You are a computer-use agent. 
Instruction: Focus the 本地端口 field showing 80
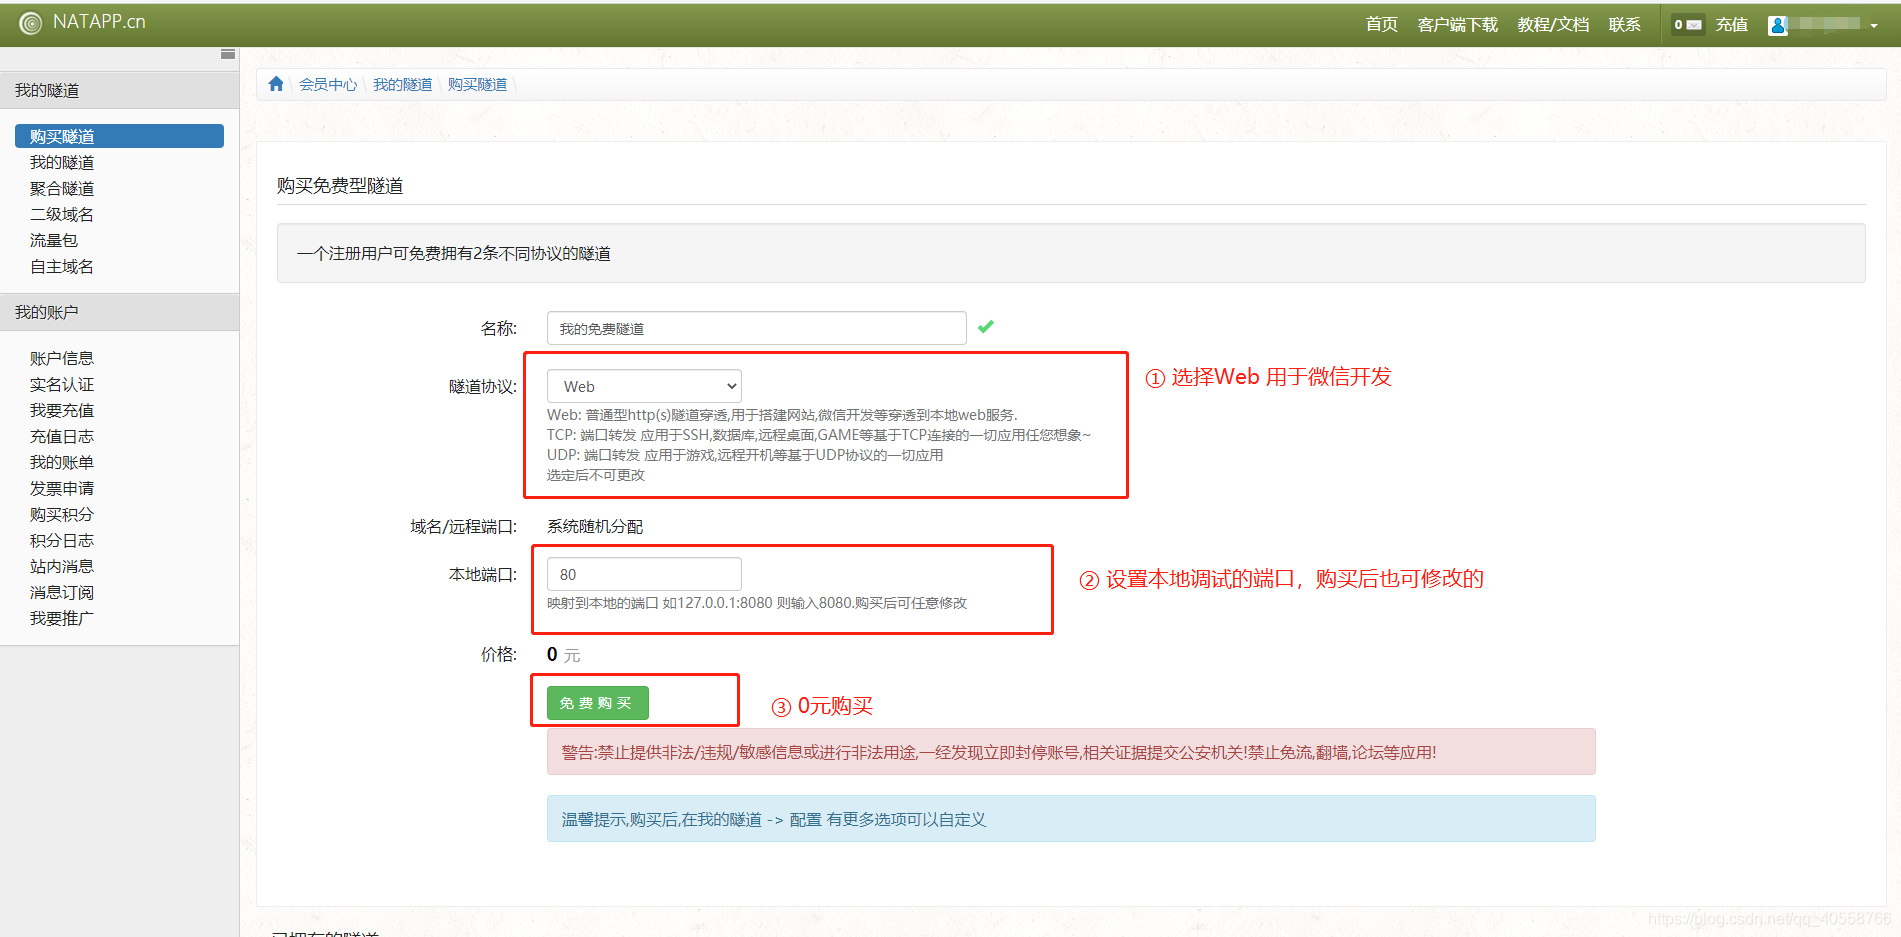644,574
